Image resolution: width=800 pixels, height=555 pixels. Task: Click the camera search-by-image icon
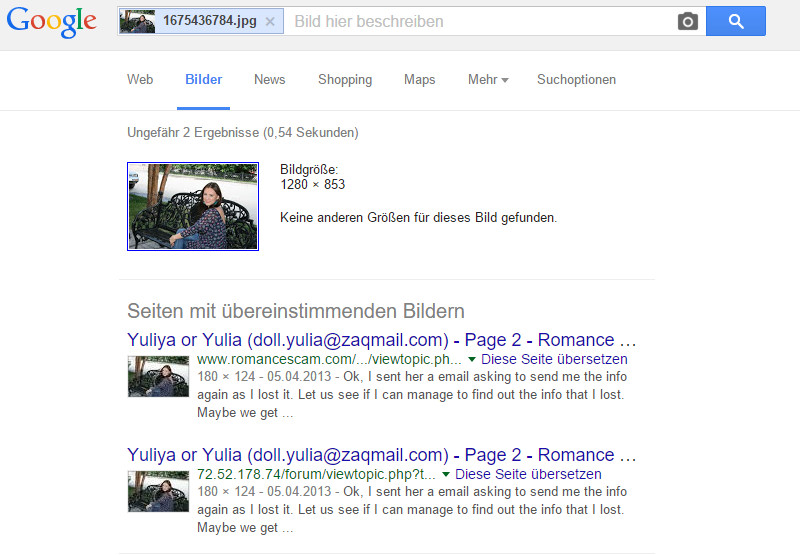(687, 21)
